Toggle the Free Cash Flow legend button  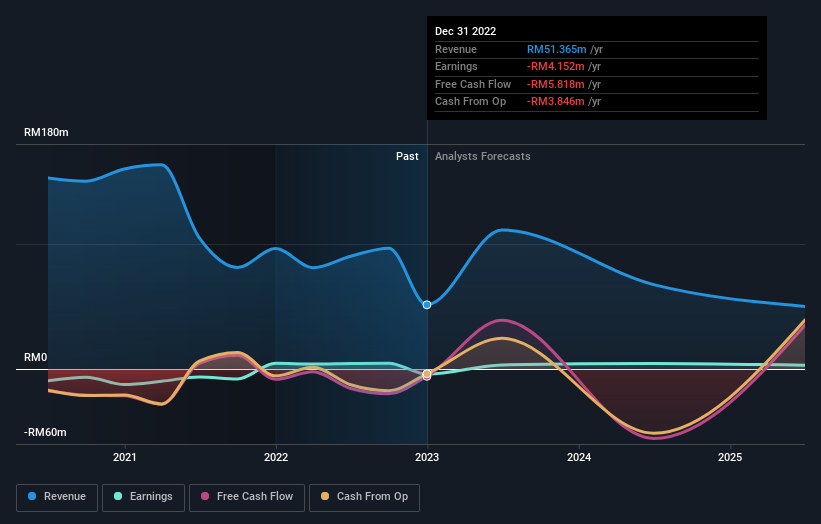coord(247,497)
